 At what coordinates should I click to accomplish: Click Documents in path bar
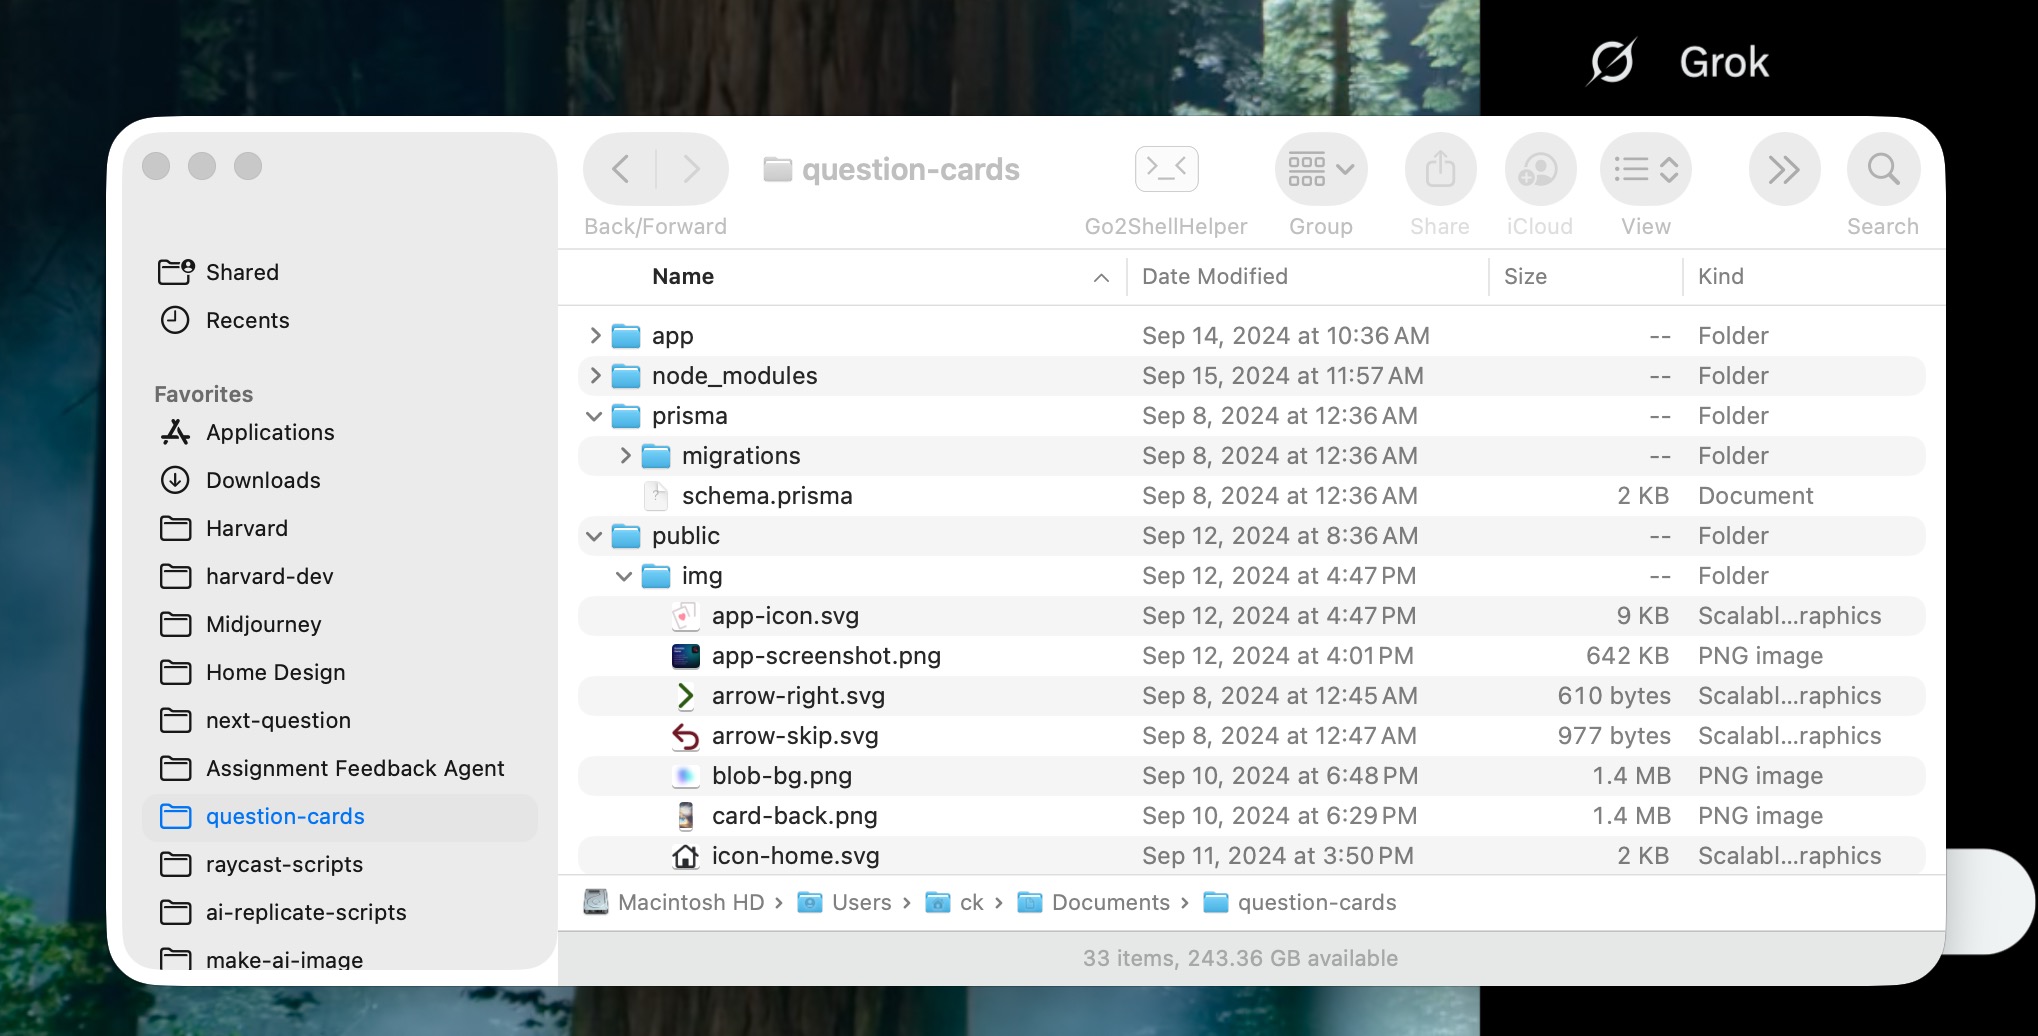1093,902
